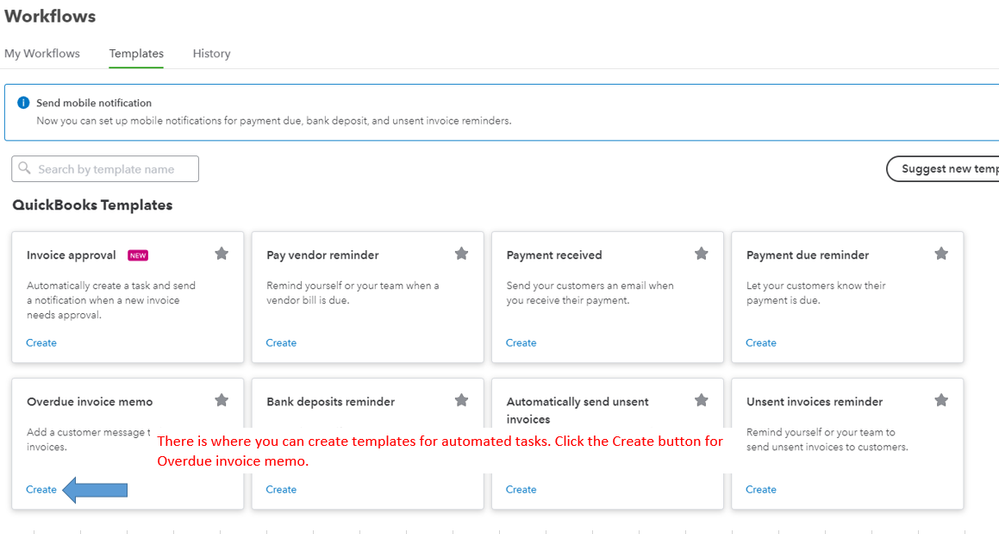Star the Payment received template
Screen dimensions: 999x534
point(701,254)
